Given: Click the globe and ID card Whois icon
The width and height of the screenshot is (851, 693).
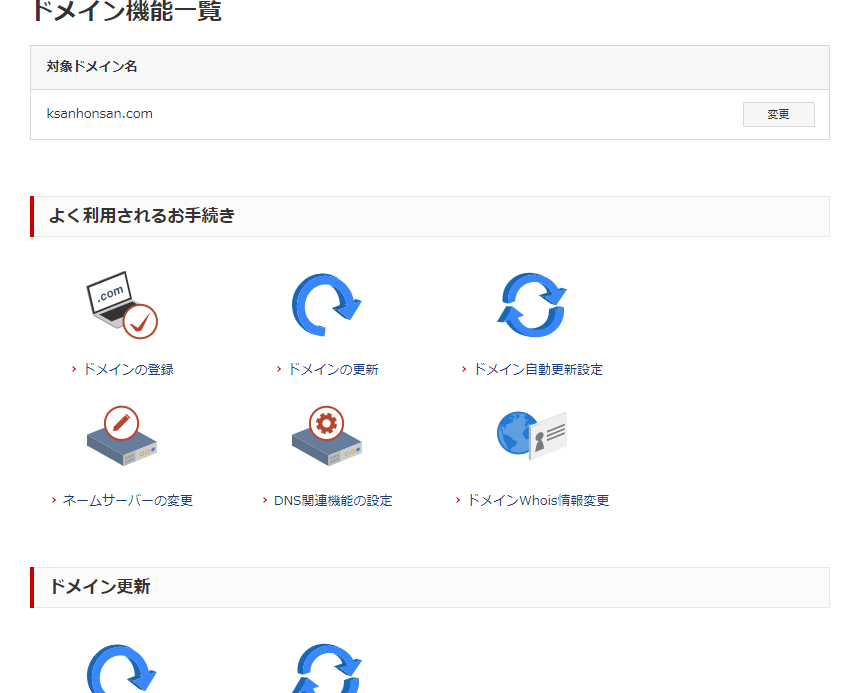Looking at the screenshot, I should tap(531, 435).
